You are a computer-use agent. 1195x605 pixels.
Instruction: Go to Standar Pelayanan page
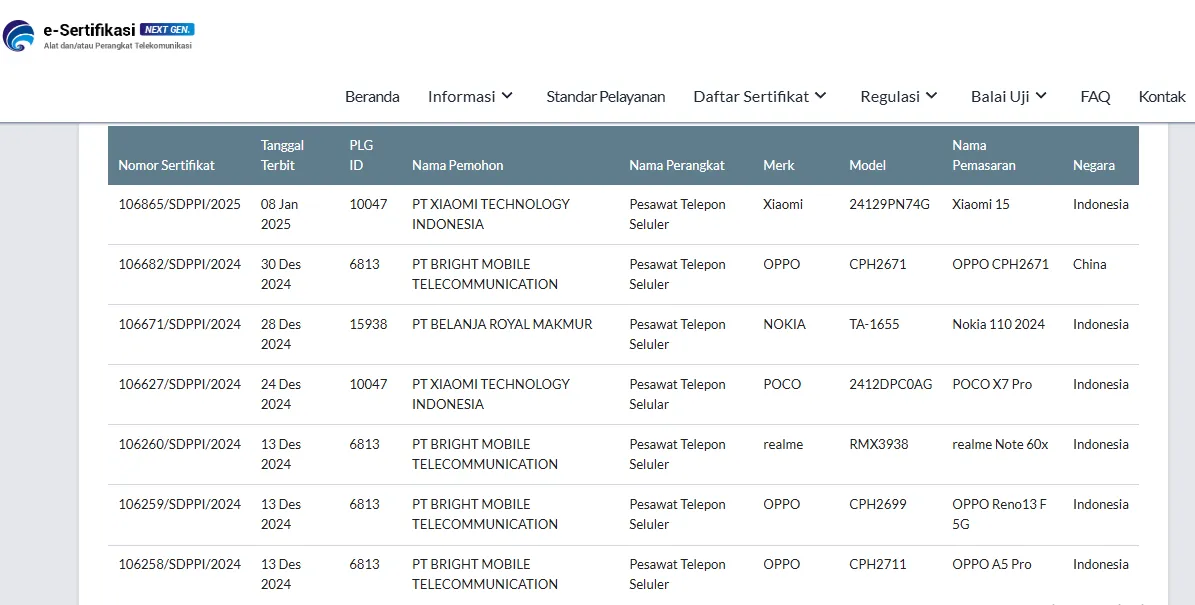pyautogui.click(x=605, y=97)
